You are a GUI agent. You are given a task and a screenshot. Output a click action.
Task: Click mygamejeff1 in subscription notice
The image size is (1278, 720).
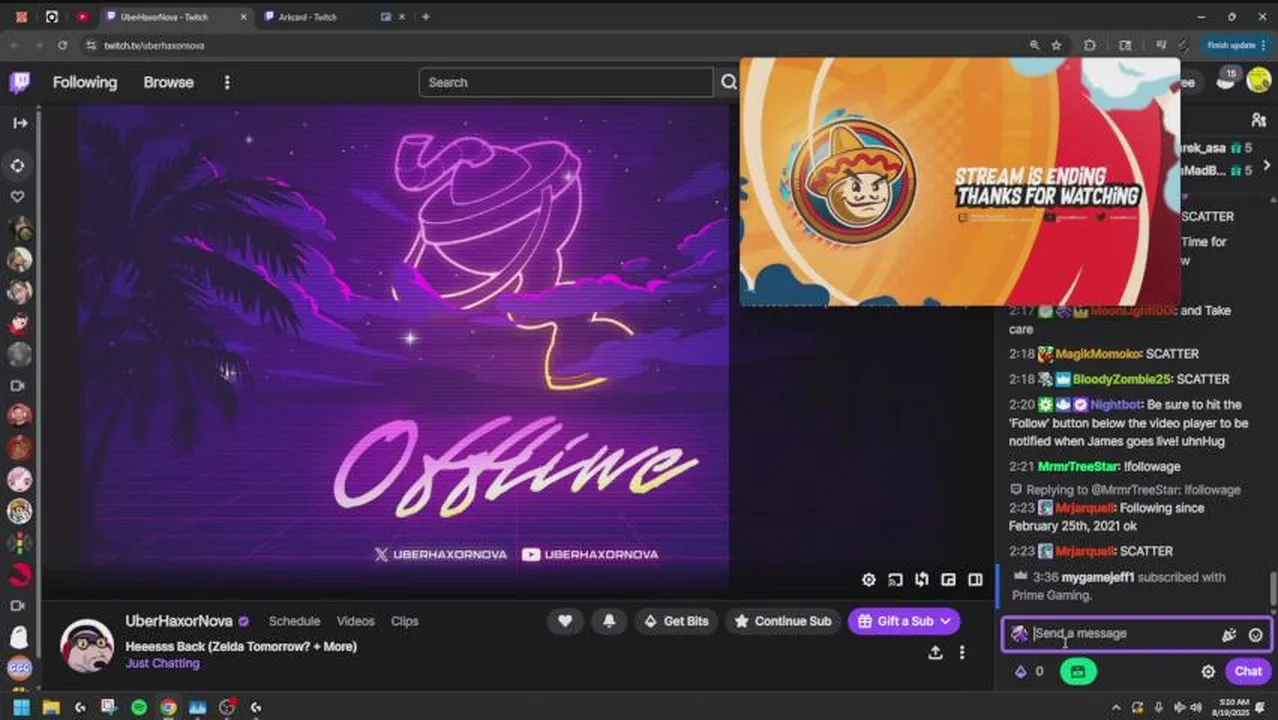(x=1098, y=577)
